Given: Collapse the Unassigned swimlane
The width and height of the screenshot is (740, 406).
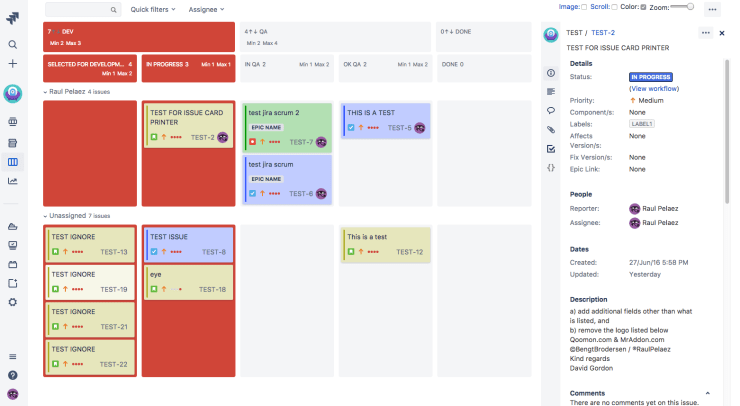Looking at the screenshot, I should point(45,215).
